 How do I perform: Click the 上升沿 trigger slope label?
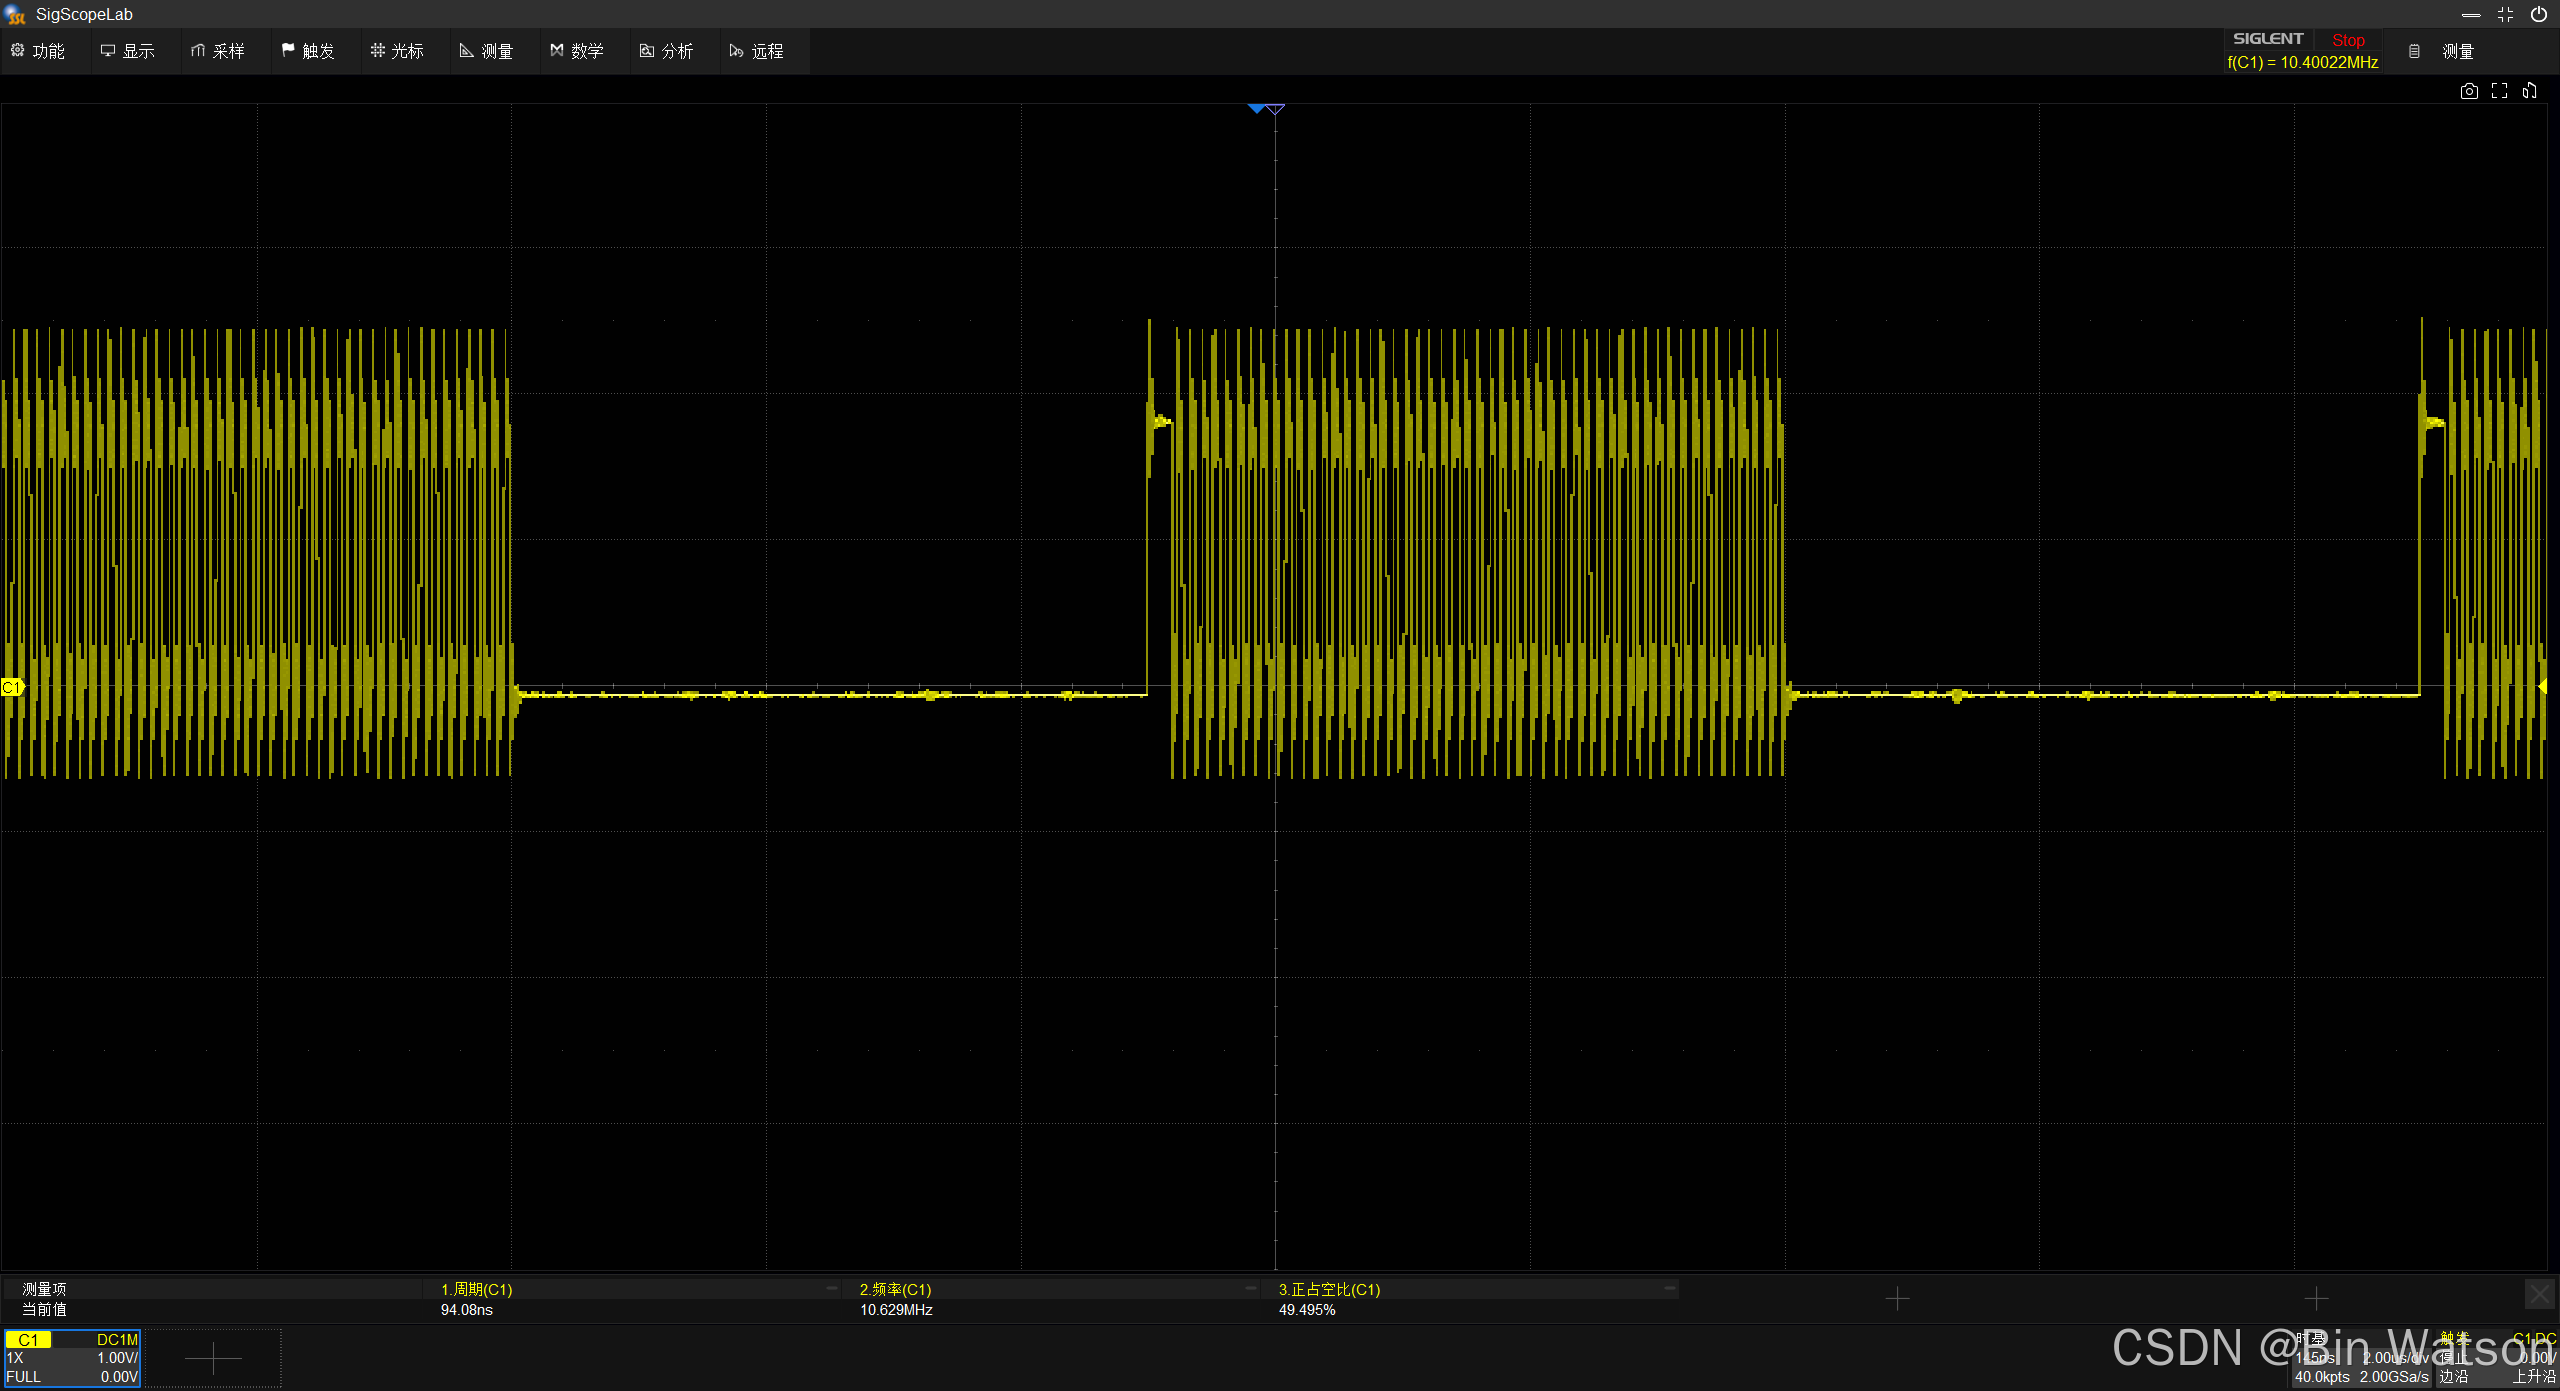(x=2533, y=1377)
